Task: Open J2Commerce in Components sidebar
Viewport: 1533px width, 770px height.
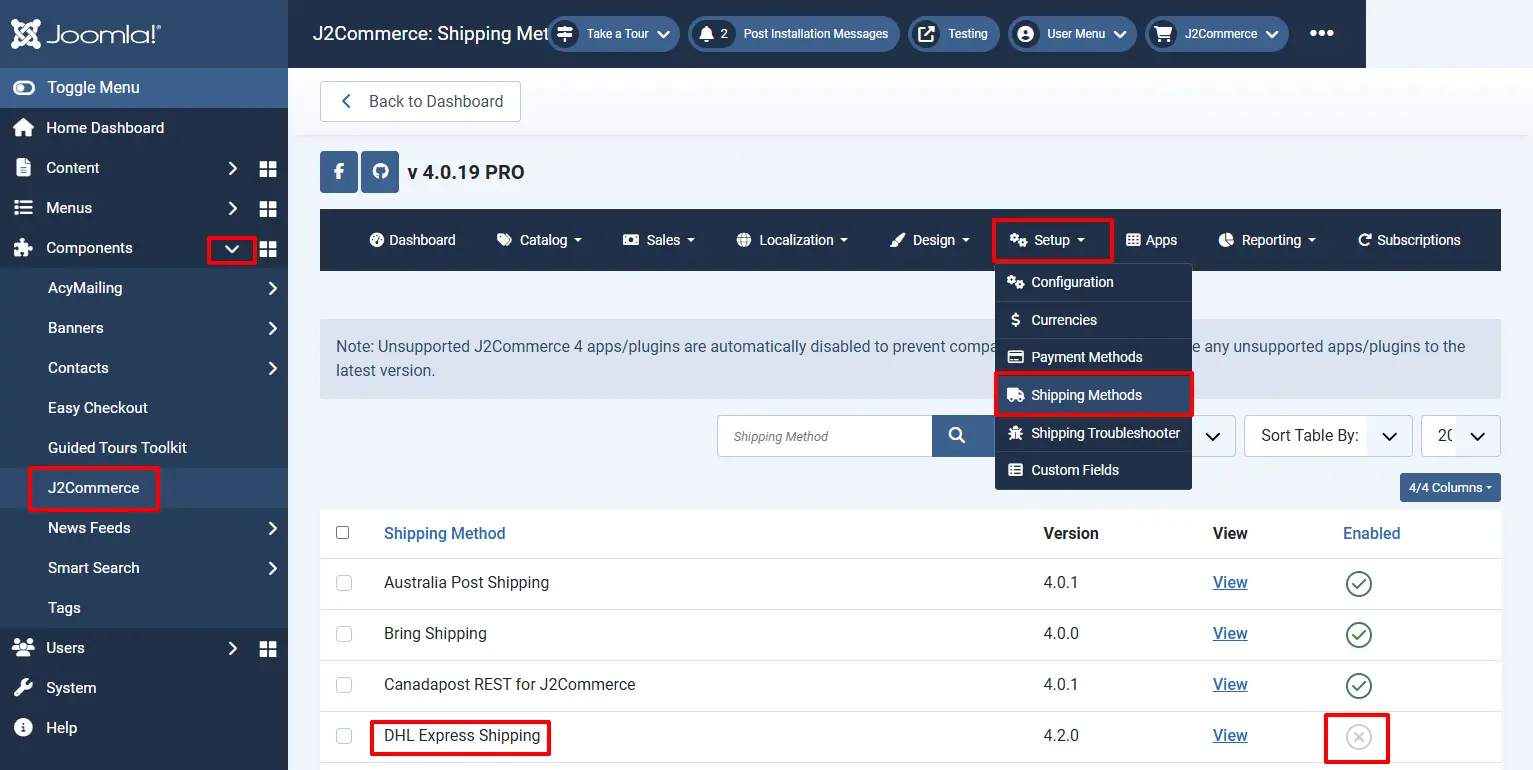Action: pos(94,488)
